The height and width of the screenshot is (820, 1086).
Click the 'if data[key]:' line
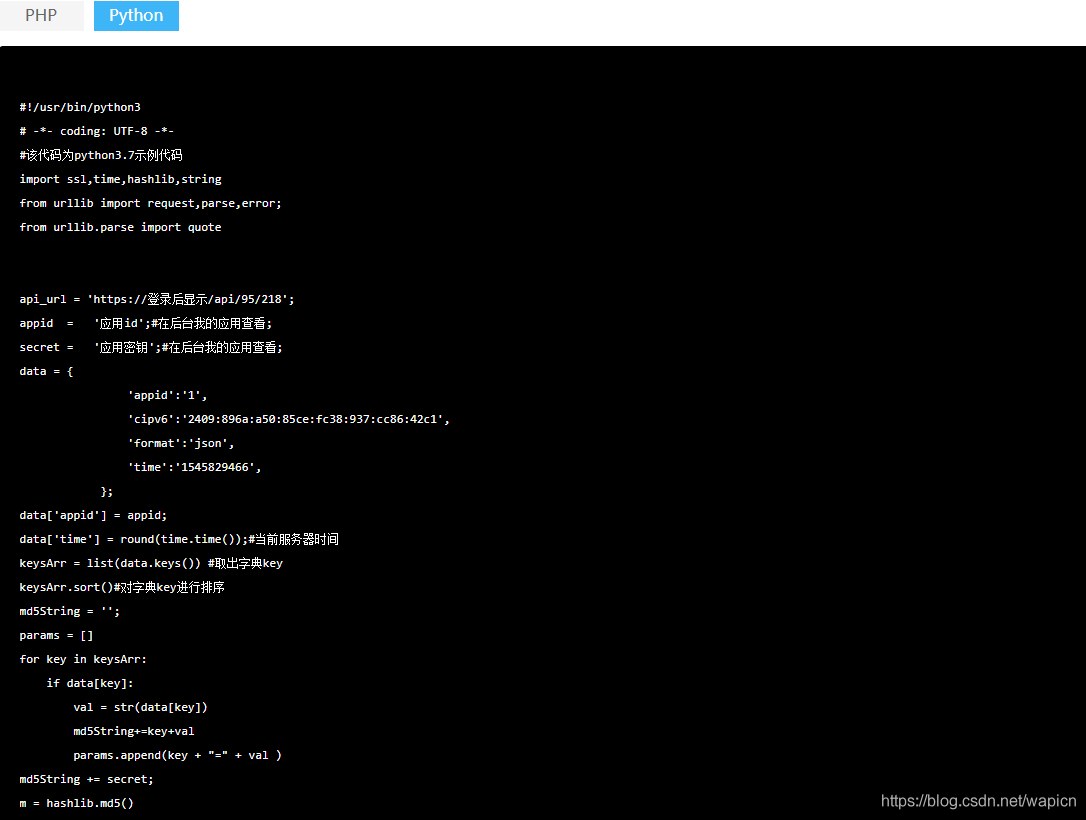tap(90, 684)
